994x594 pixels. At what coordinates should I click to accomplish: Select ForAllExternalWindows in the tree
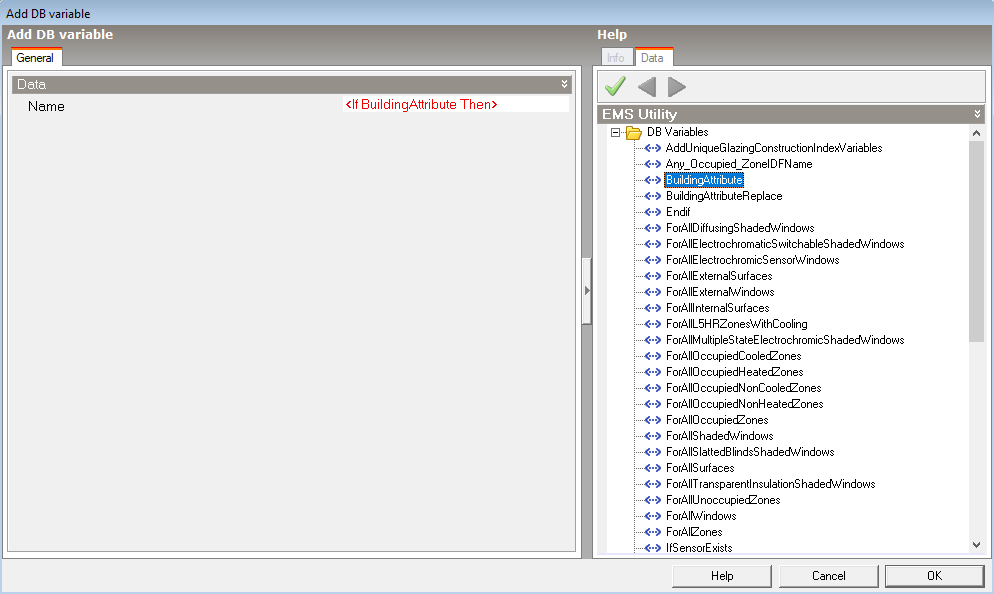(719, 292)
